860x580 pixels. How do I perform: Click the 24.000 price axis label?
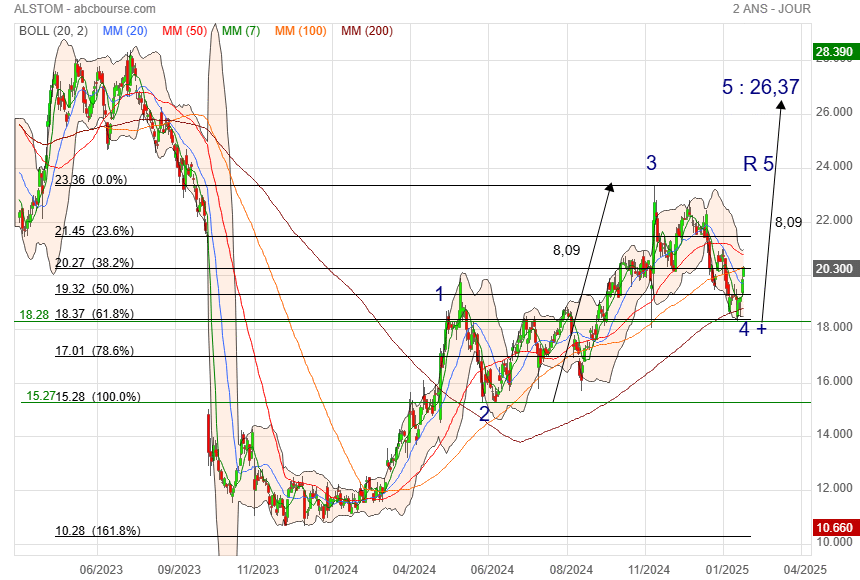pos(834,166)
